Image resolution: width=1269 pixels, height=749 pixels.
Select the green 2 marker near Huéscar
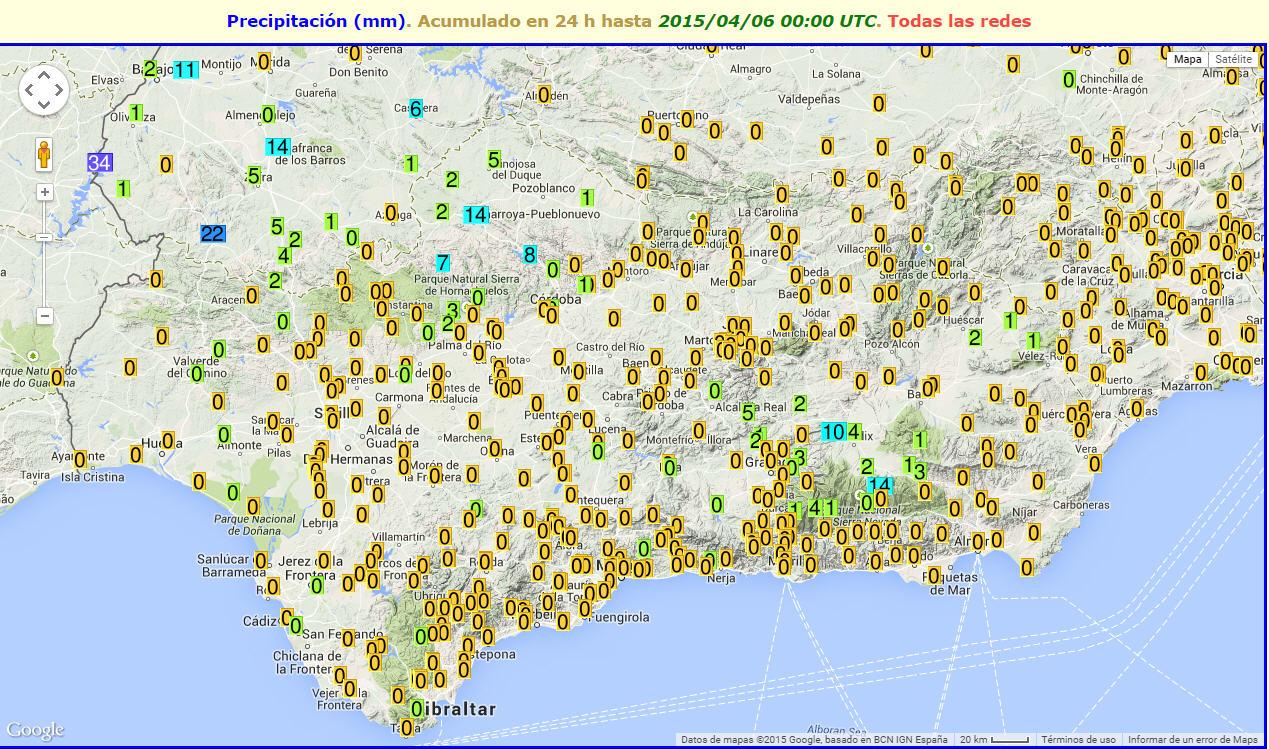pos(975,338)
